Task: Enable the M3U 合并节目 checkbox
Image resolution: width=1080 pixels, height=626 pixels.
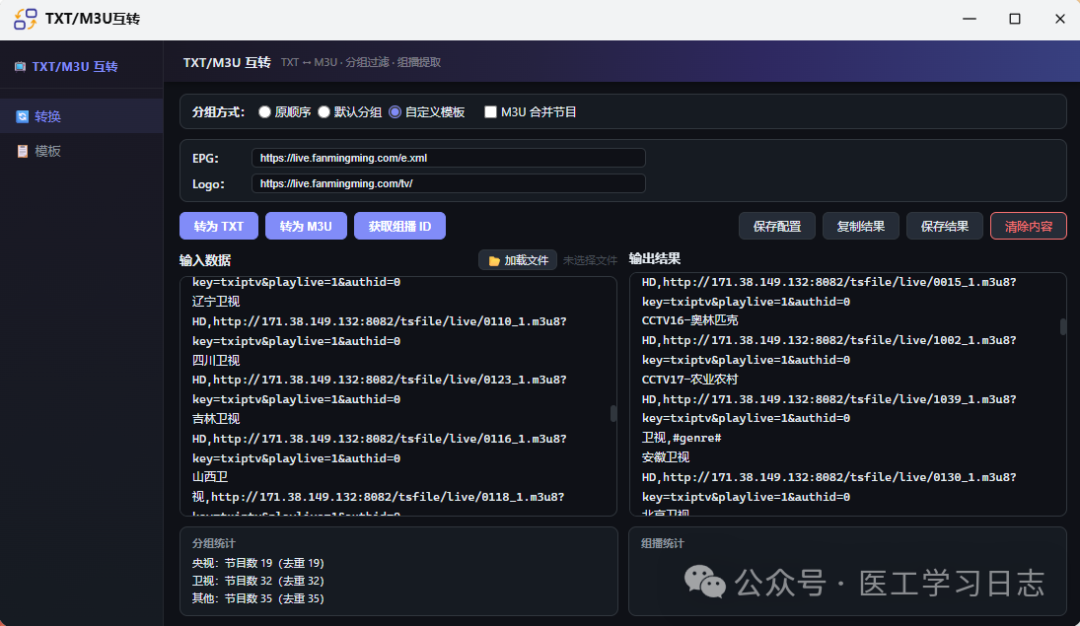Action: point(490,111)
